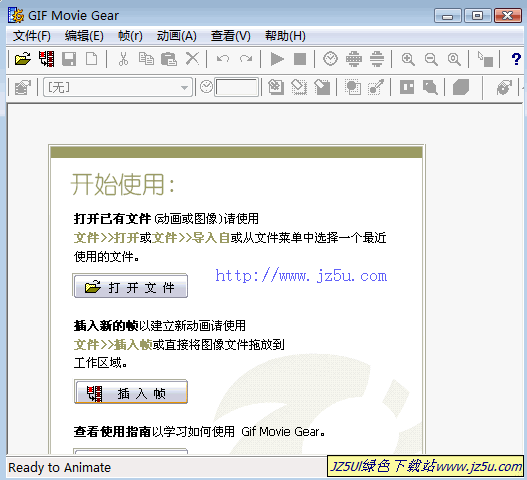
Task: Click the 查看使用指南 bold text
Action: (112, 432)
